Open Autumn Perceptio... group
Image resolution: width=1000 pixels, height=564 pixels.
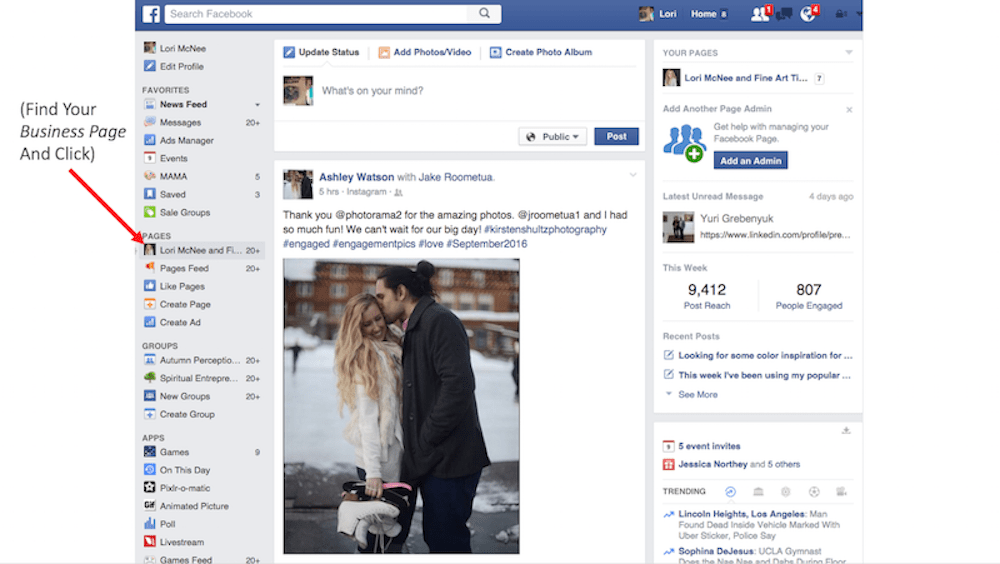pos(202,360)
